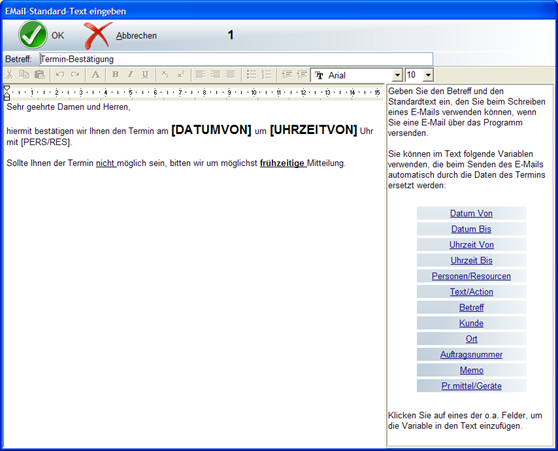Screen dimensions: 558x451
Task: Cancel via the red X Abbrechen button
Action: pyautogui.click(x=120, y=35)
